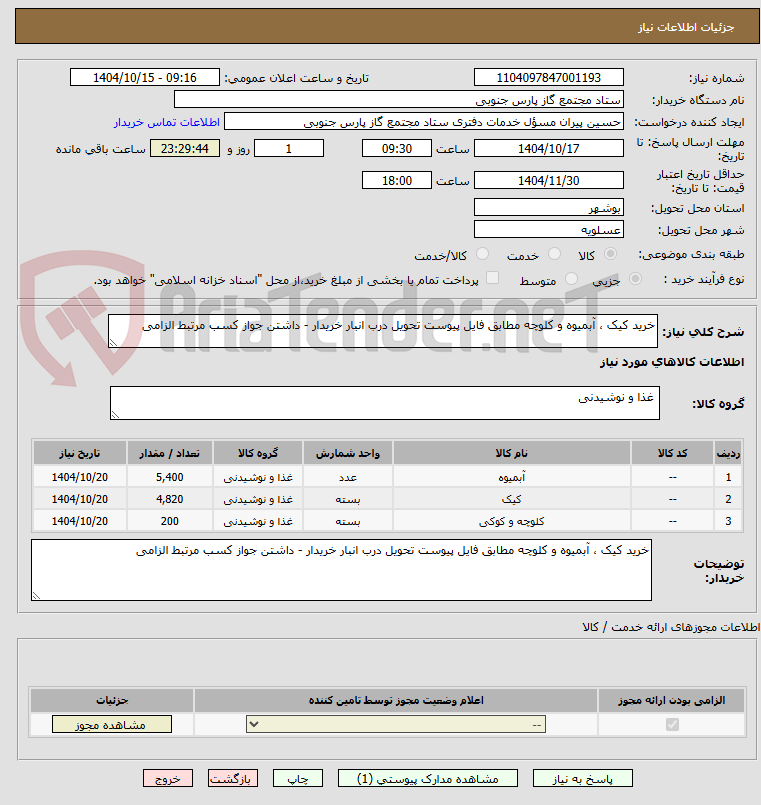Click the goods group field غذا و نوشیدنی
This screenshot has width=761, height=805.
click(385, 403)
